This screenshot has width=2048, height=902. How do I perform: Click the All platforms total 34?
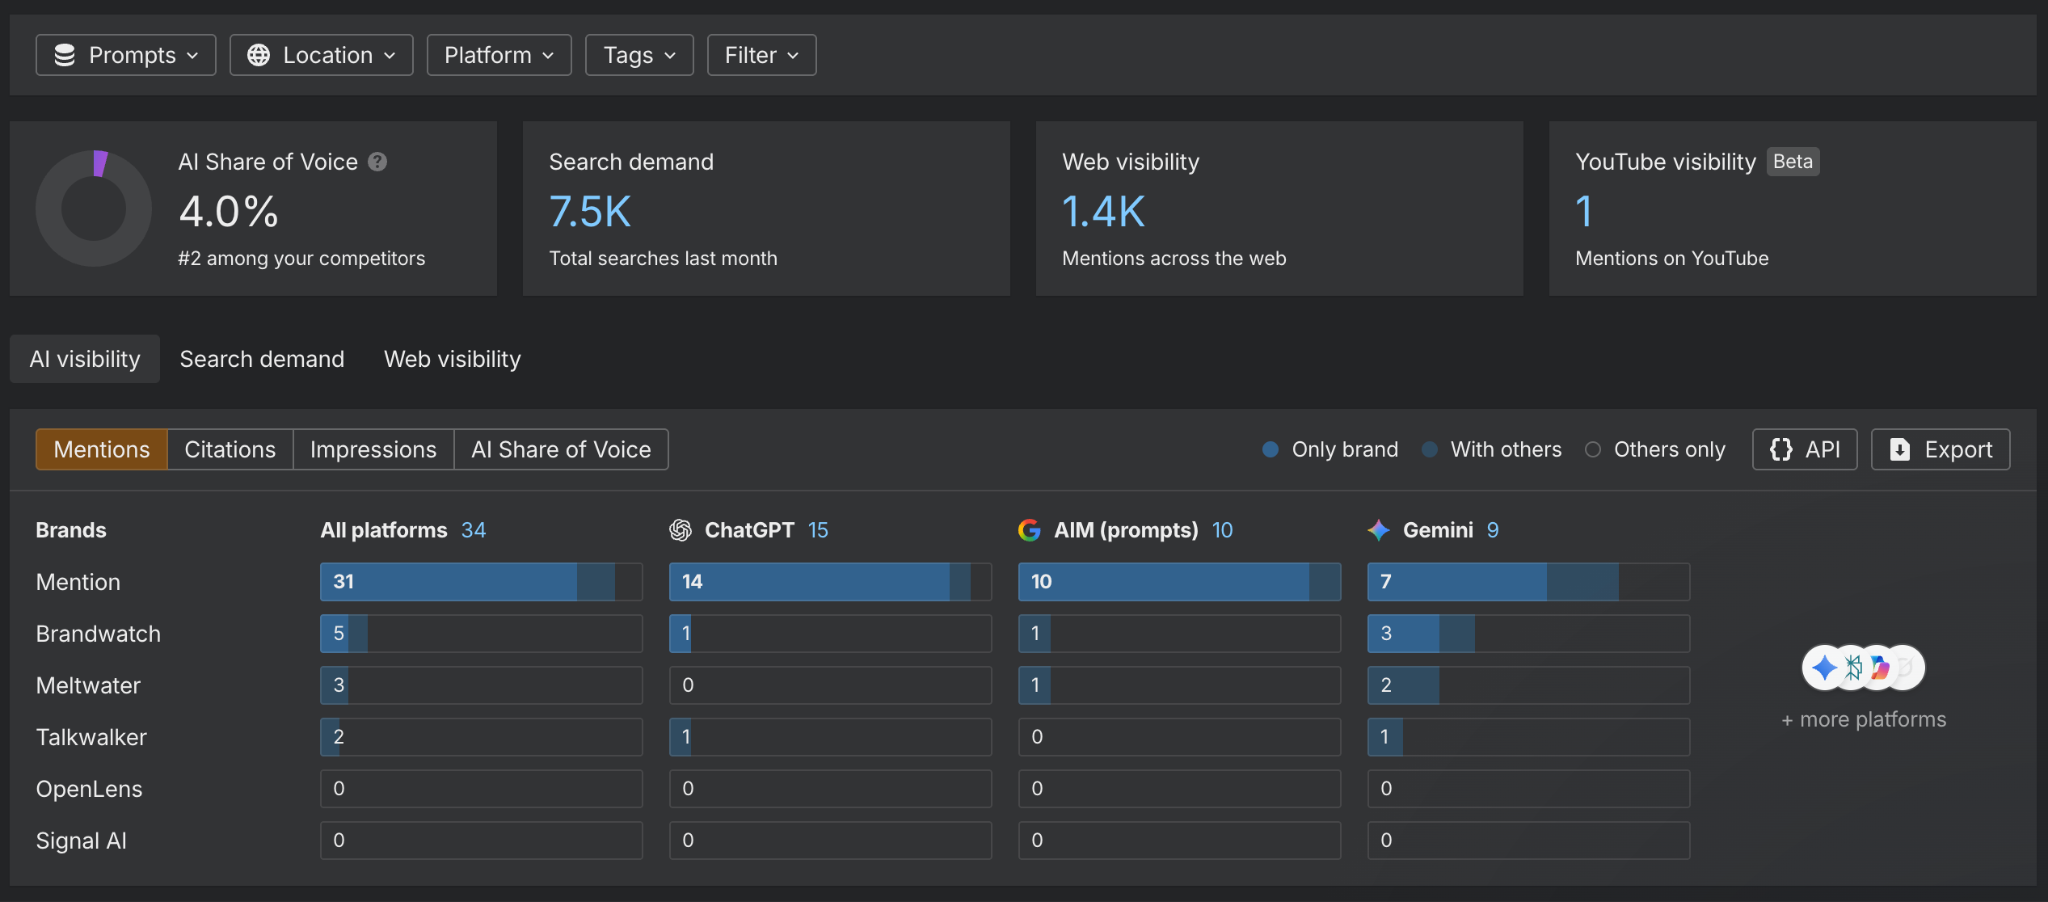click(x=474, y=530)
